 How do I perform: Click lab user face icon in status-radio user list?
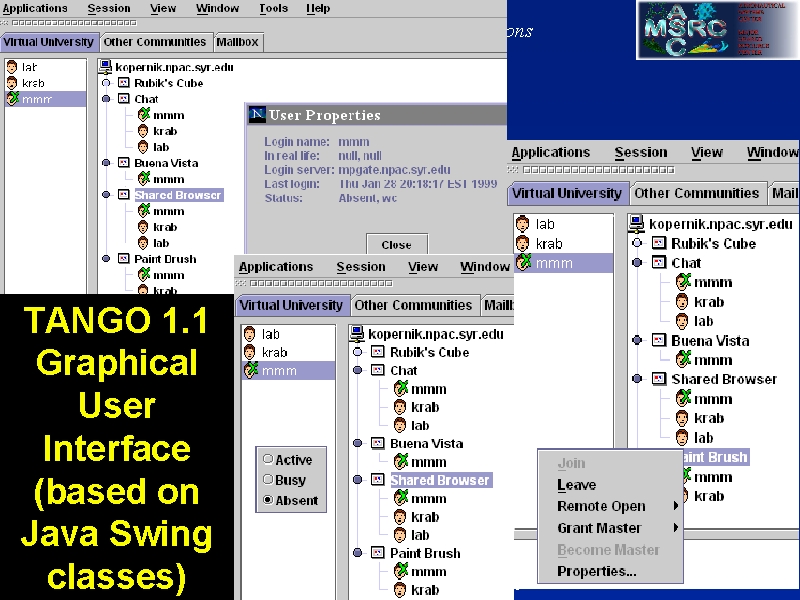(249, 334)
